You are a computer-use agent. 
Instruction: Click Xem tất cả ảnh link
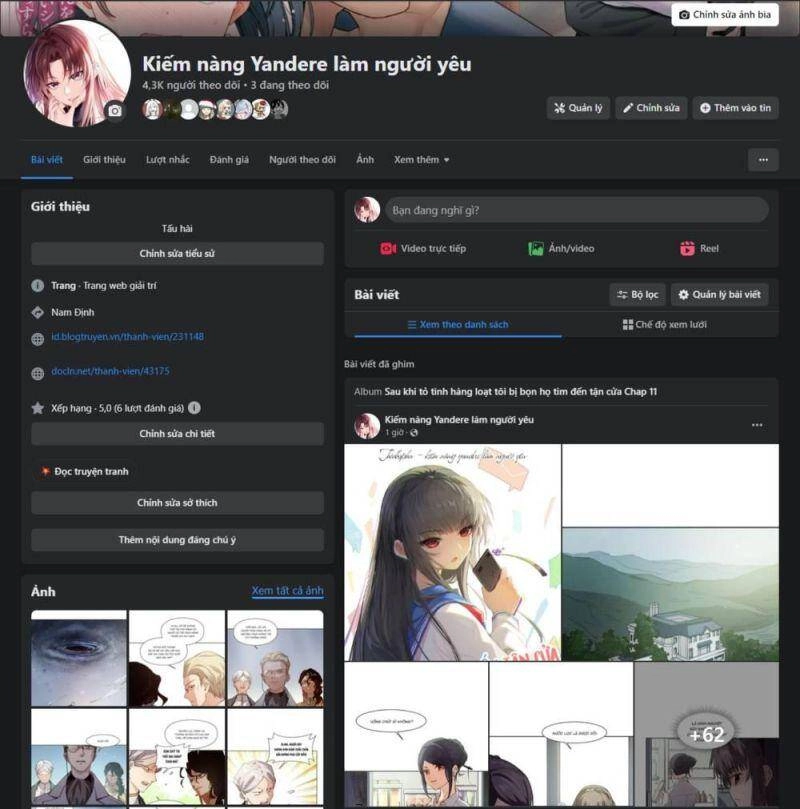point(287,591)
